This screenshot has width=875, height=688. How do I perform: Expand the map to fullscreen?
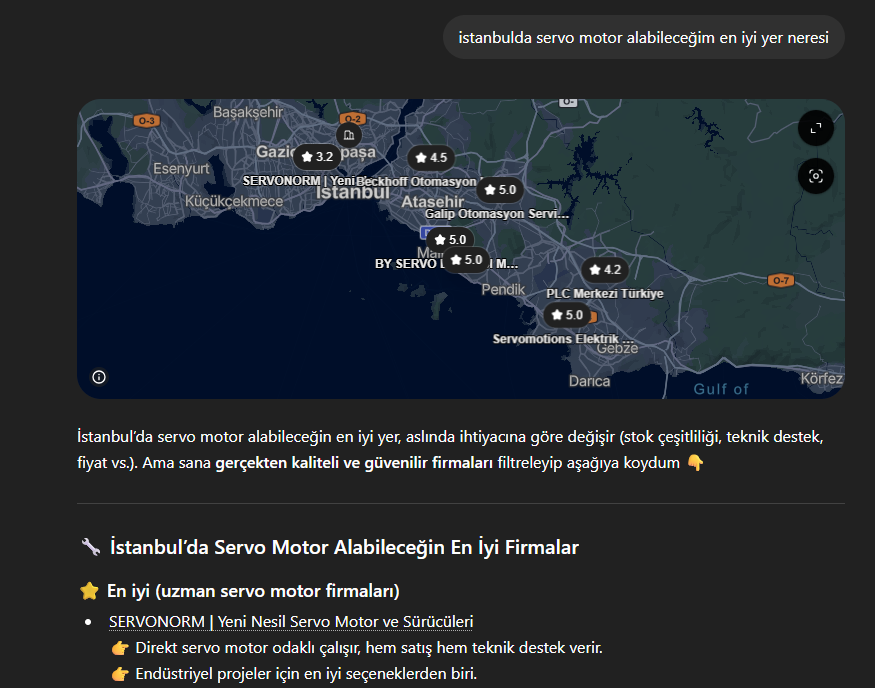tap(815, 128)
